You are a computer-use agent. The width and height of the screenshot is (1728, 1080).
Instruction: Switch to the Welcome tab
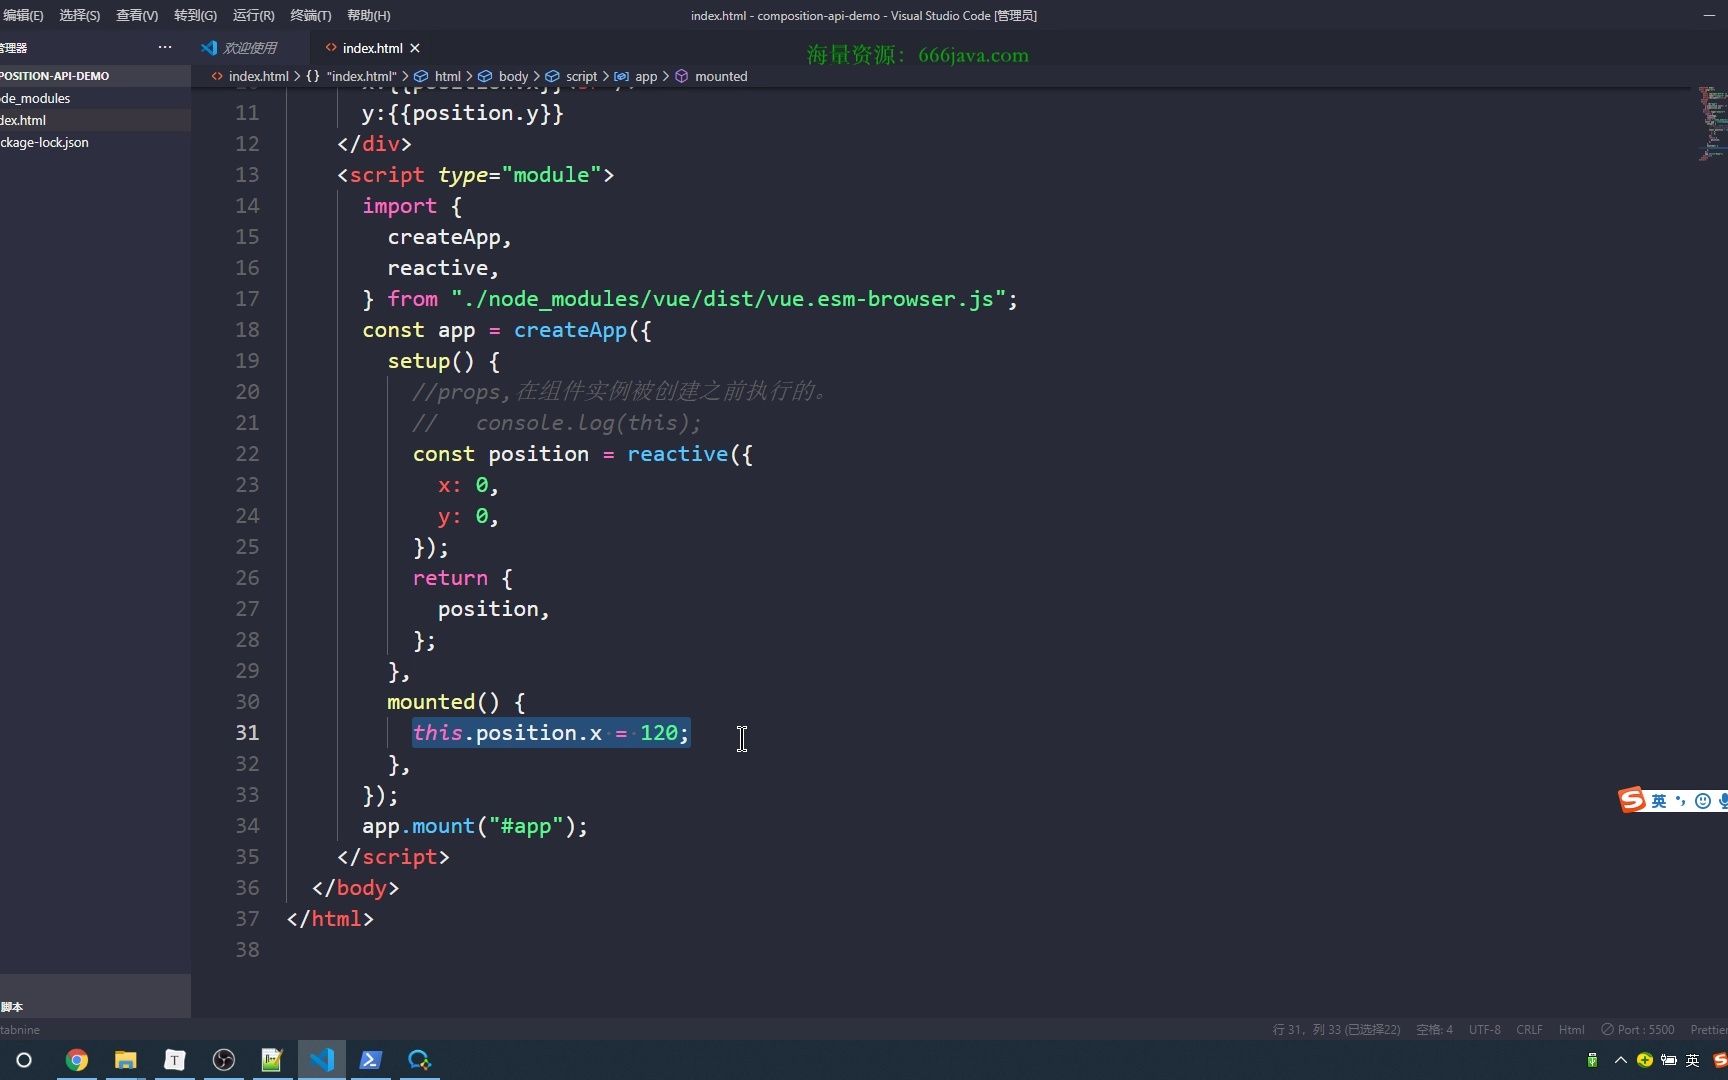249,48
